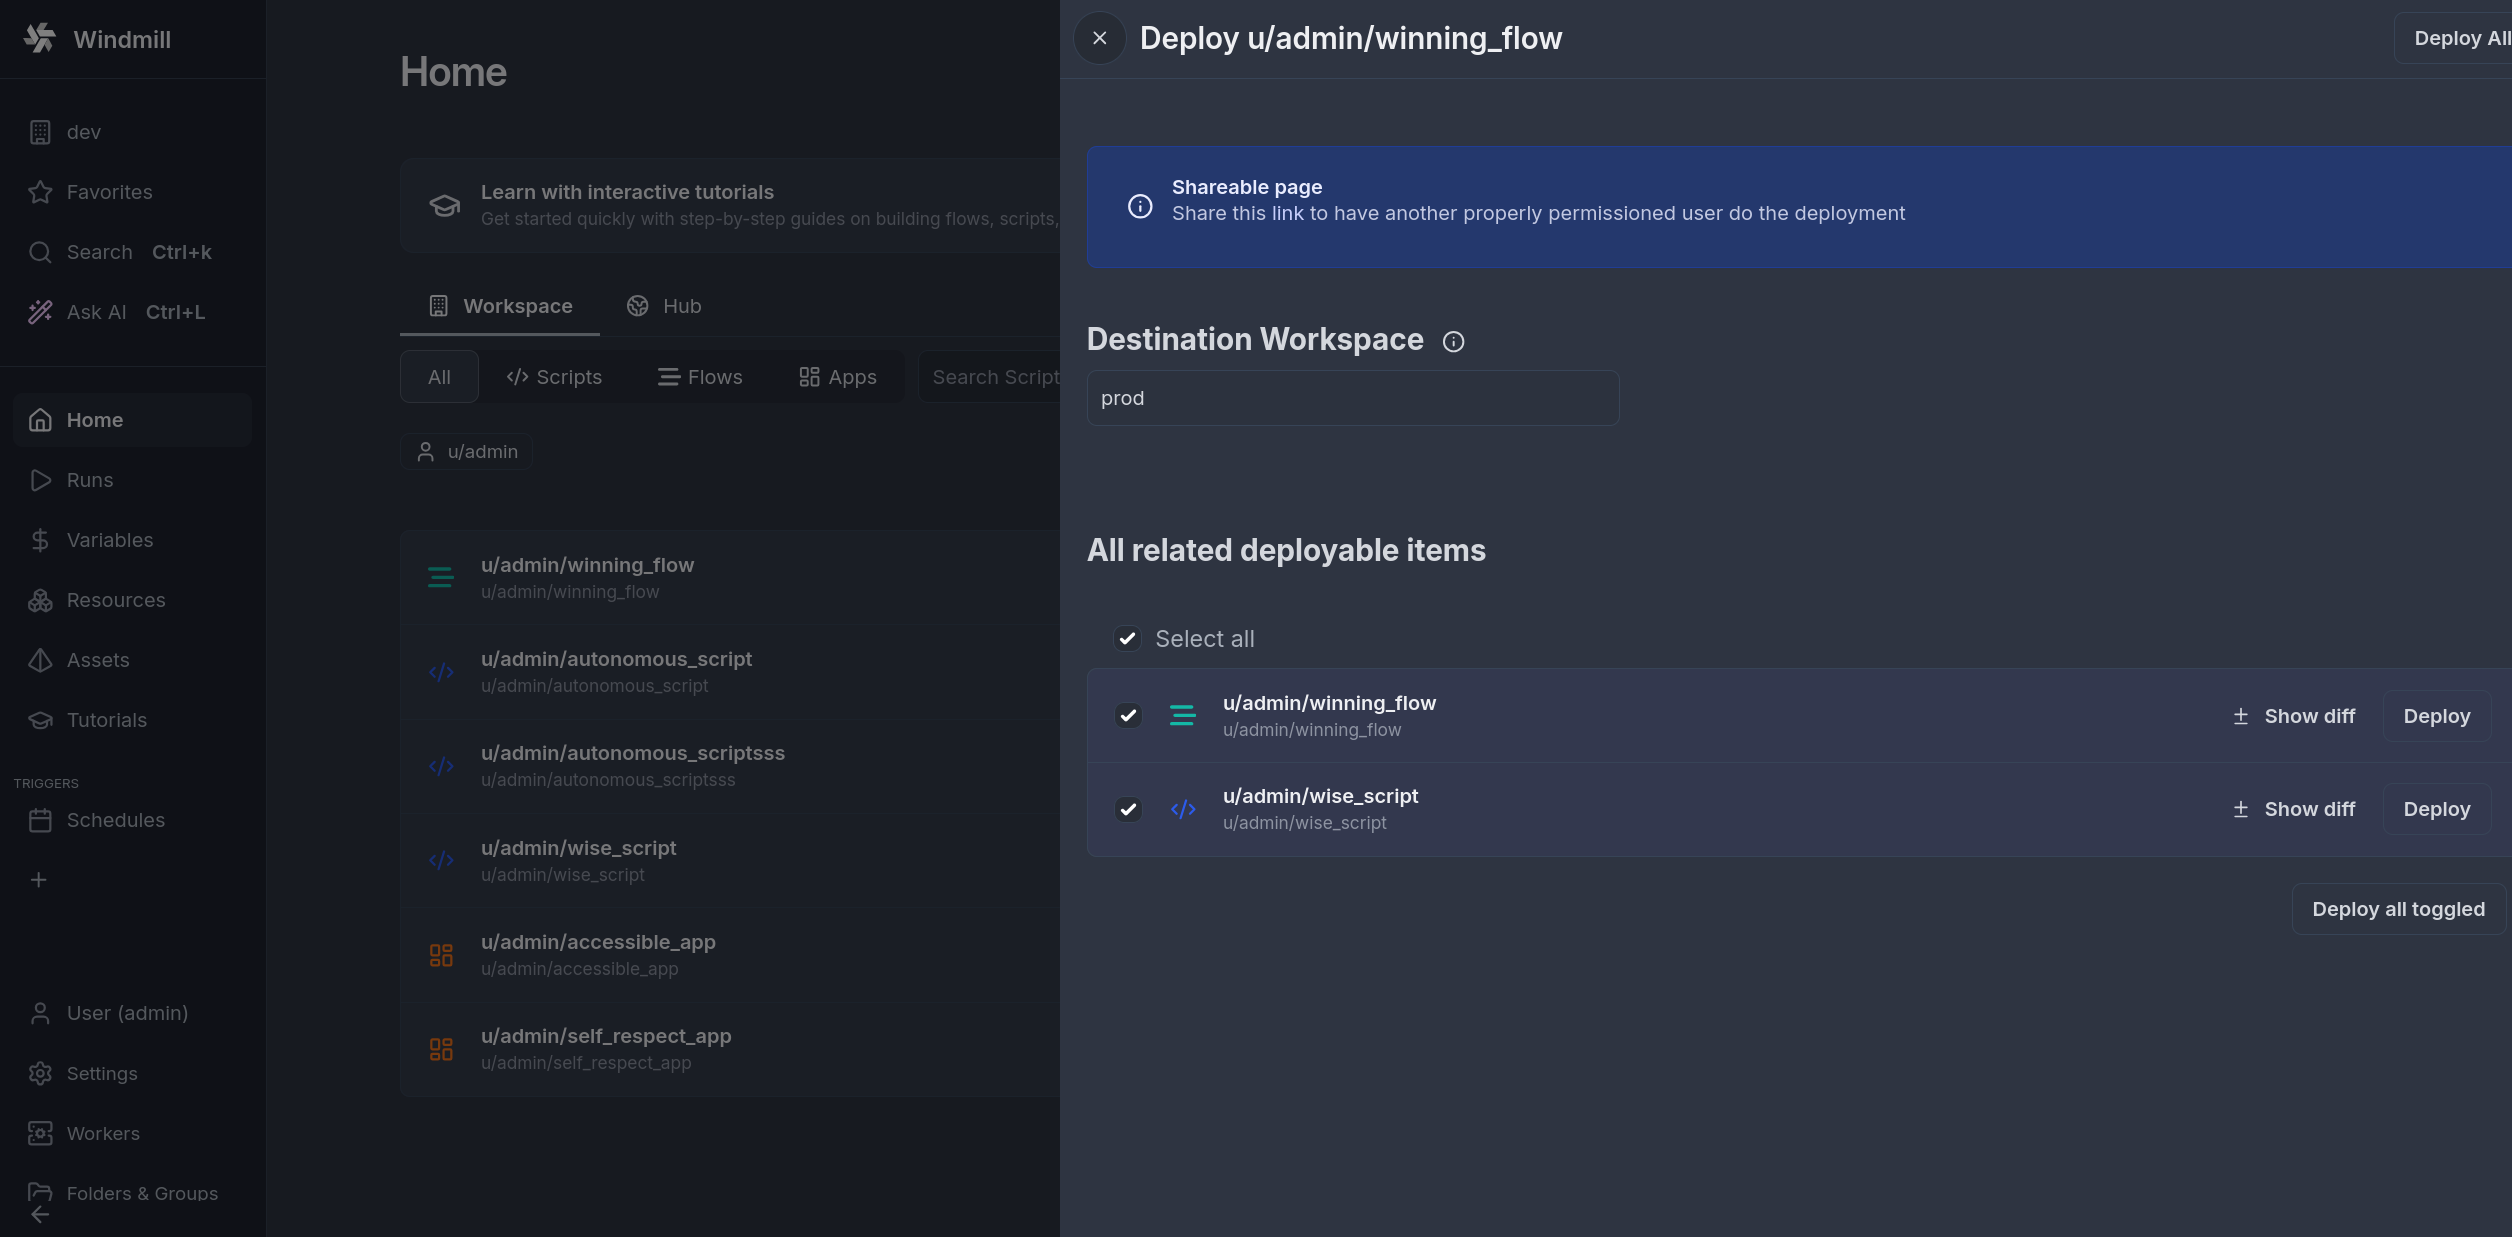
Task: Click the Windmill logo icon
Action: pos(39,38)
